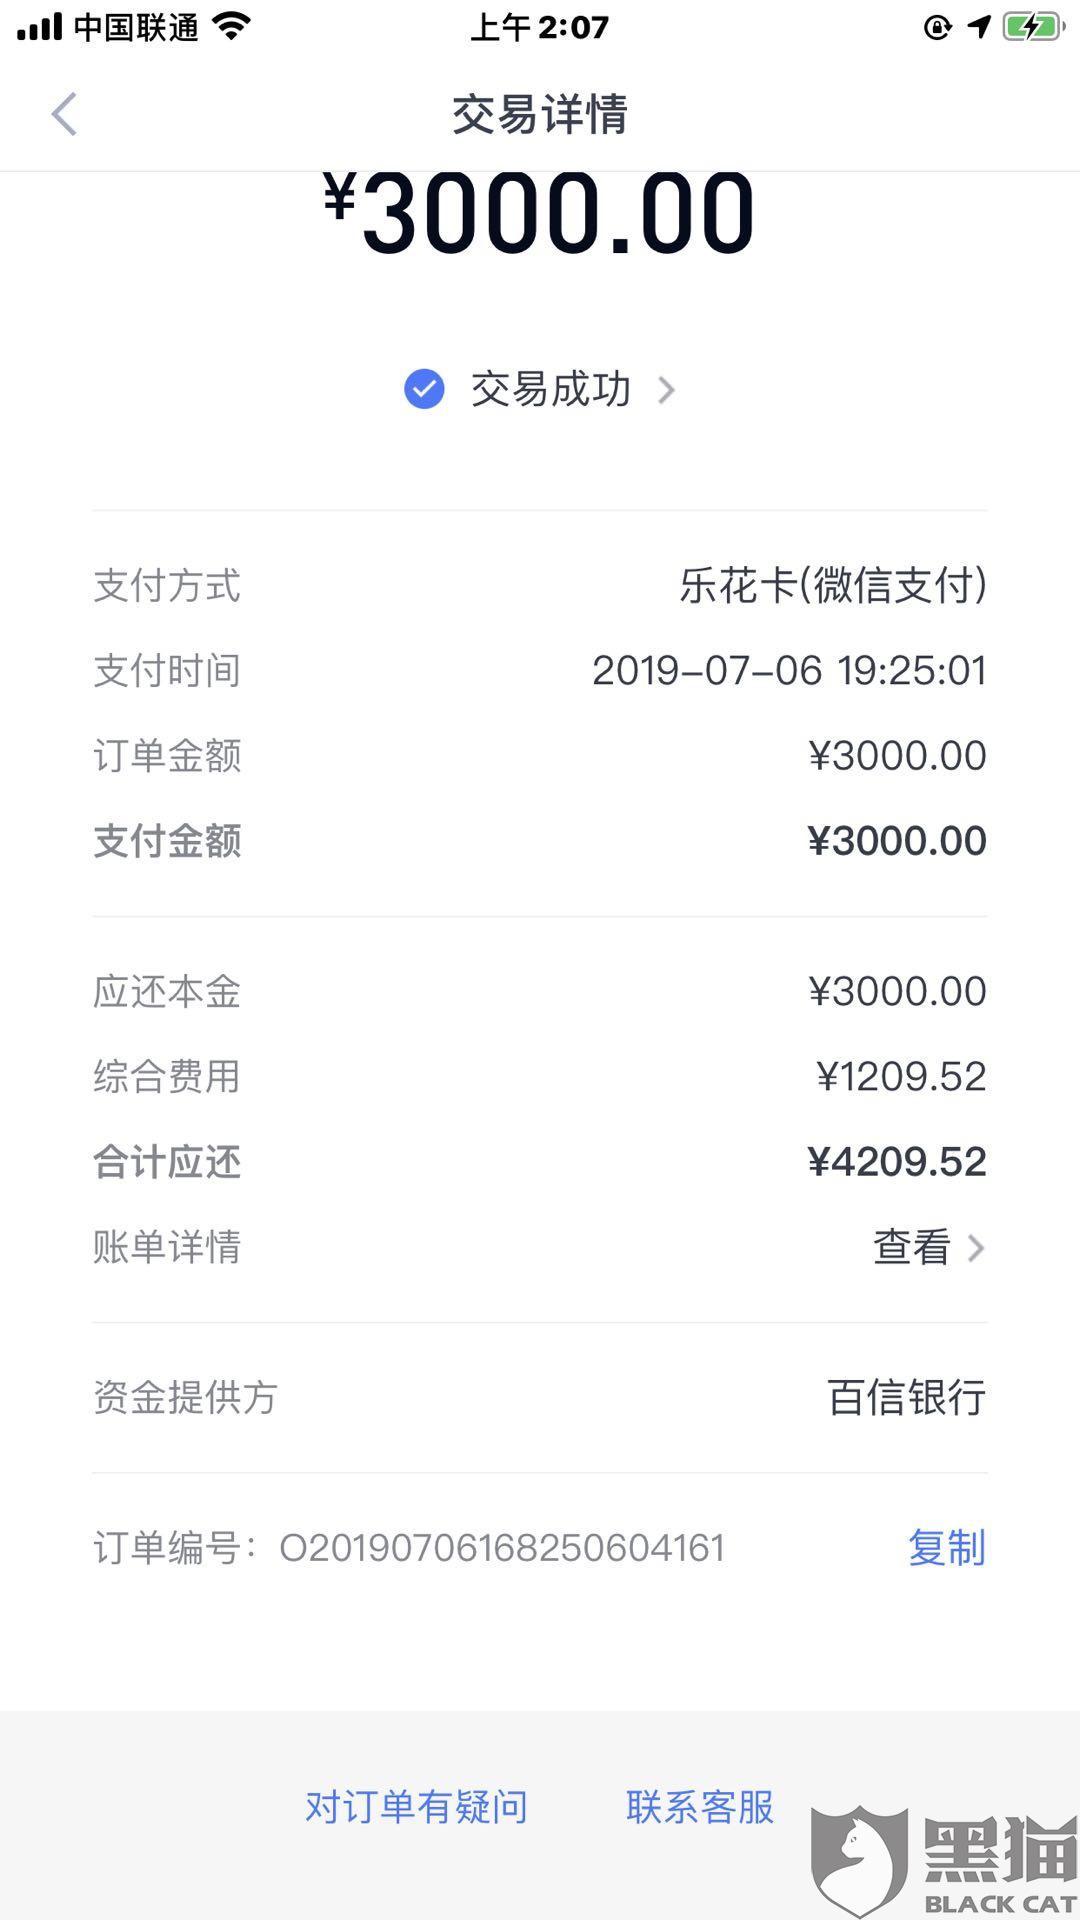Tap the rotation lock status icon
1080x1920 pixels.
937,27
